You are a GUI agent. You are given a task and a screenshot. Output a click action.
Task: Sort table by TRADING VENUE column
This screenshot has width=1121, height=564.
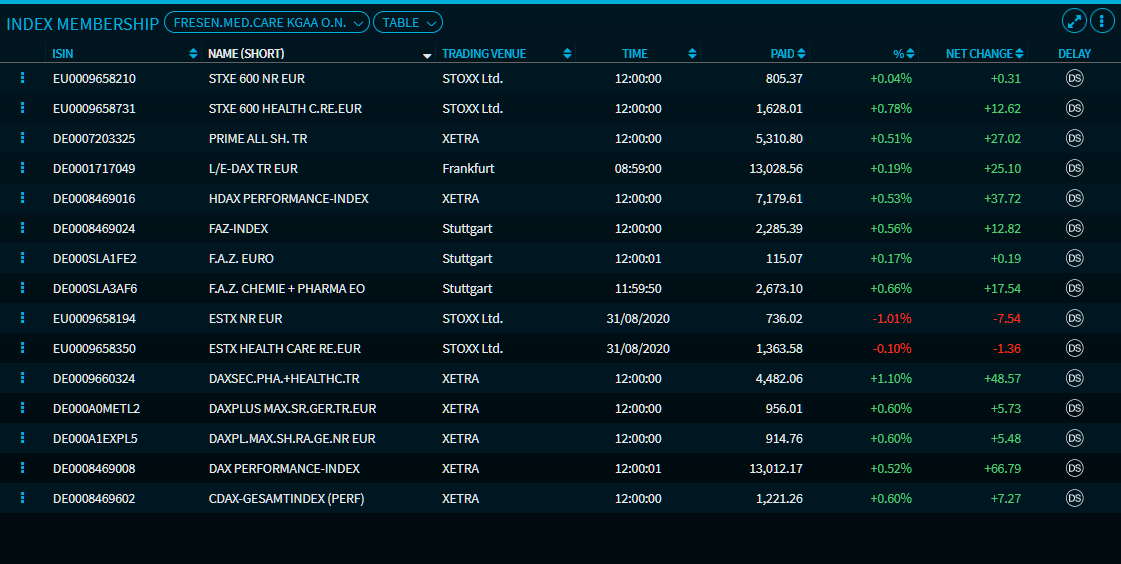coord(484,54)
